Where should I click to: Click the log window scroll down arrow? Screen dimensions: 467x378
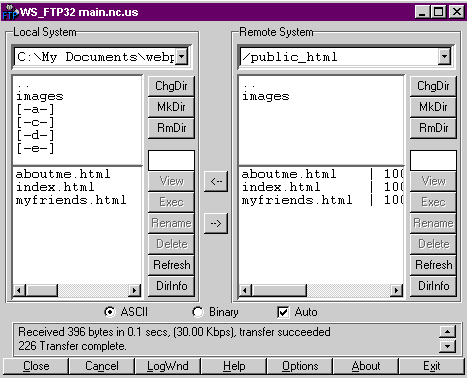(447, 346)
